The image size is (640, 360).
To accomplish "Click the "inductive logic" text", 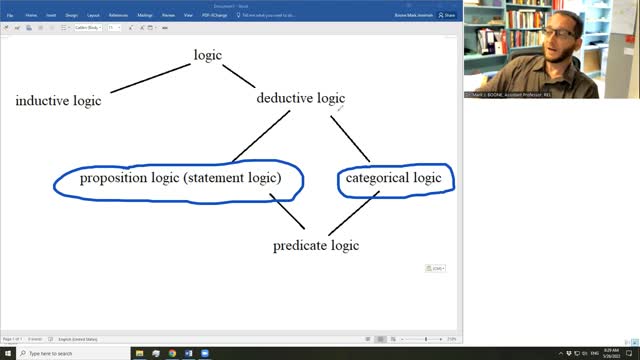I will (58, 101).
